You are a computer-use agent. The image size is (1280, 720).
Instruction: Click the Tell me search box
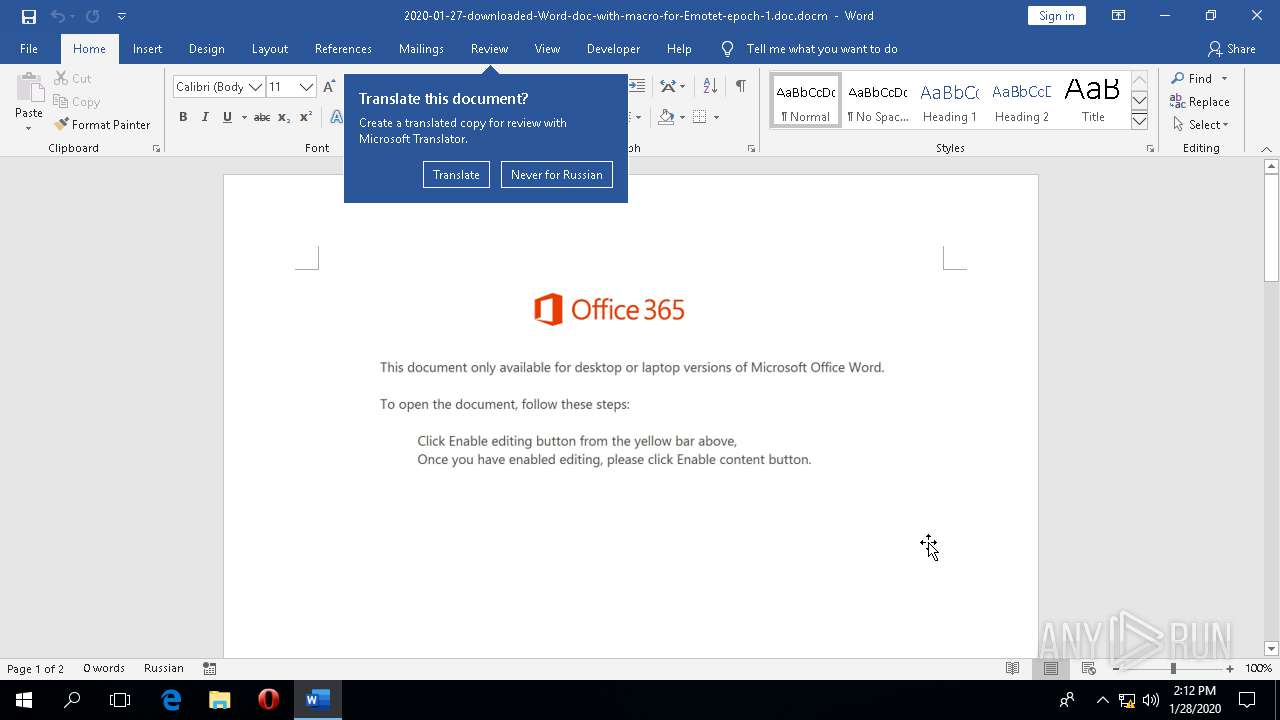(821, 49)
